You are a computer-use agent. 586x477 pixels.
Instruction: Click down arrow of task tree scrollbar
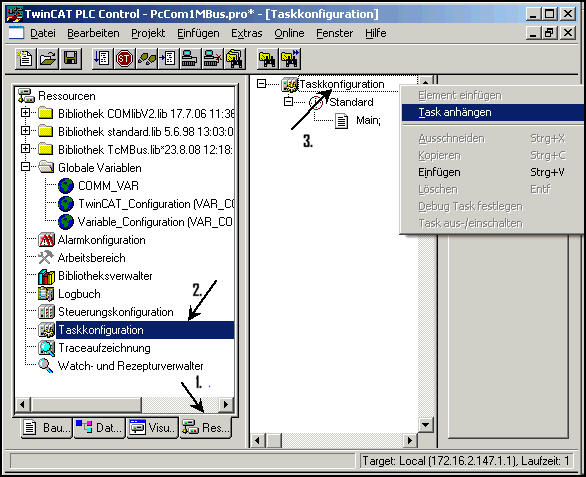click(x=425, y=425)
